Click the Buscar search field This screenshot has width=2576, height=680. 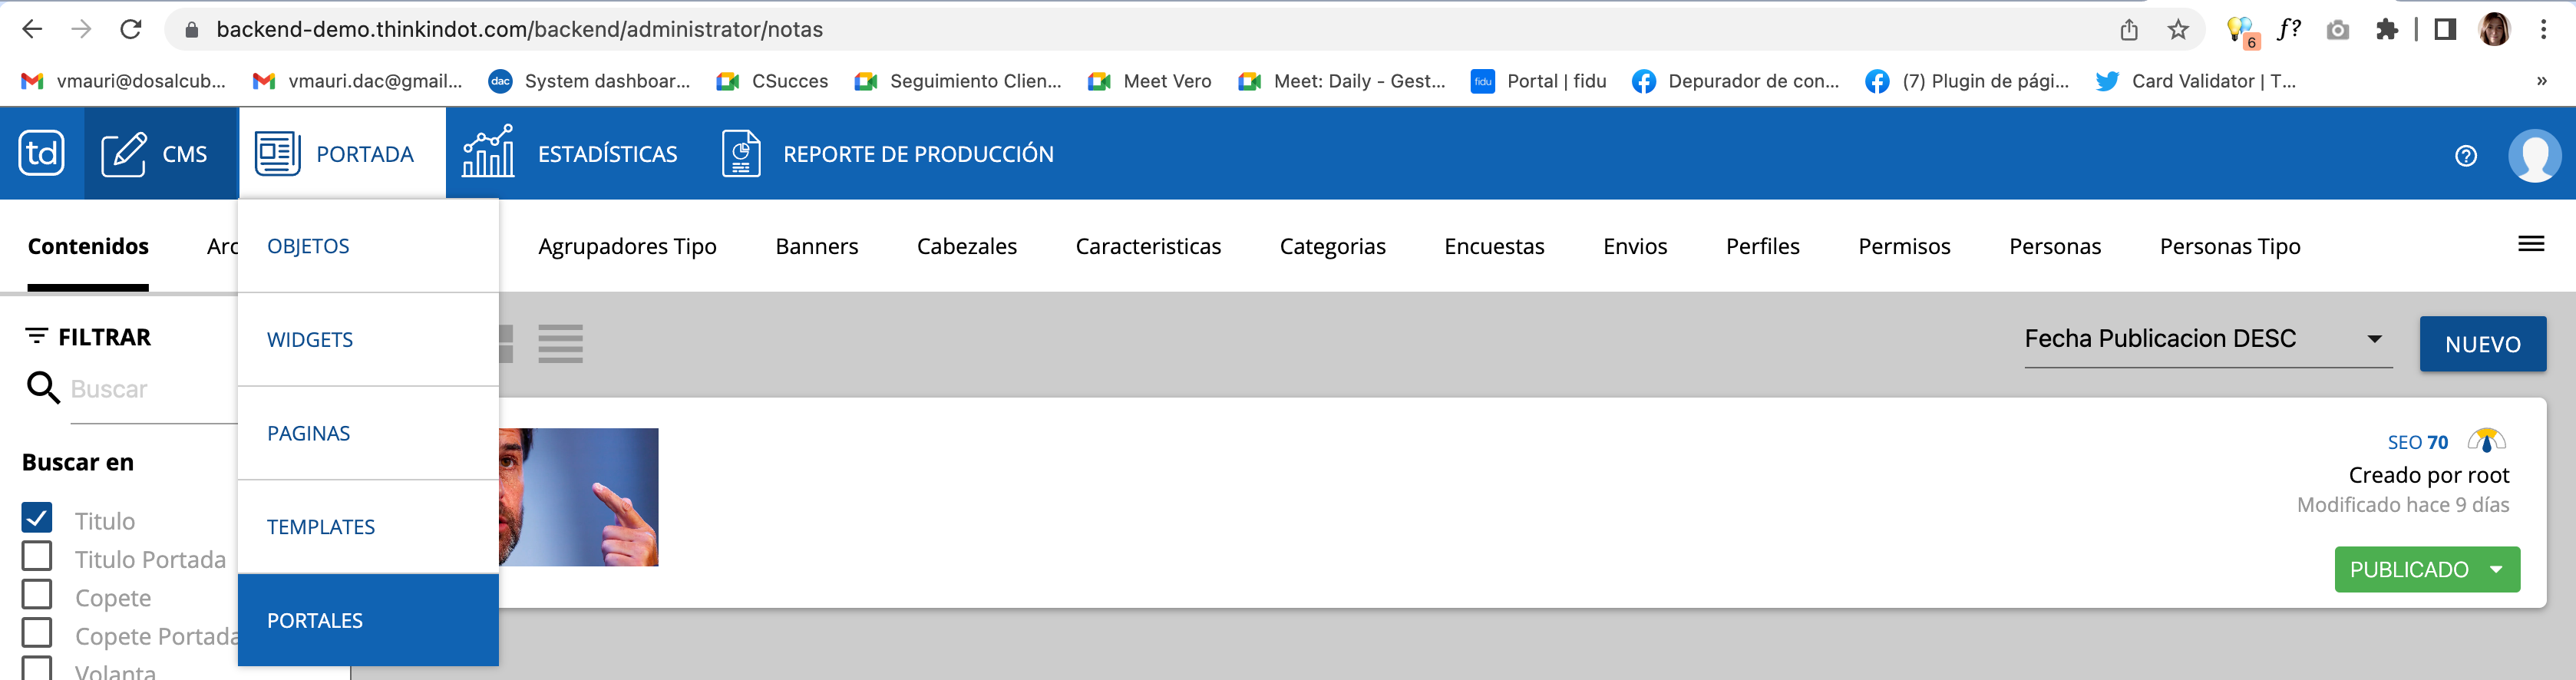(x=150, y=389)
